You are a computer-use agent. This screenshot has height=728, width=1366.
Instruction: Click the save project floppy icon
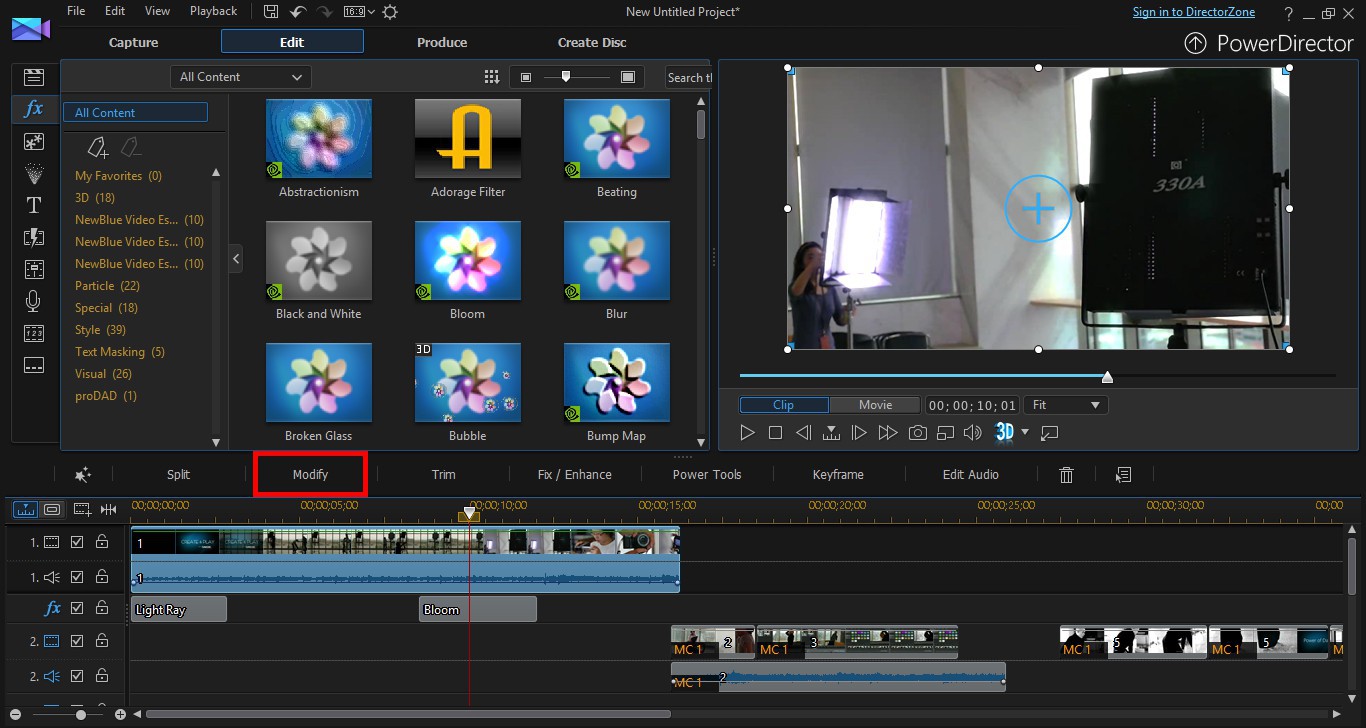click(x=271, y=11)
